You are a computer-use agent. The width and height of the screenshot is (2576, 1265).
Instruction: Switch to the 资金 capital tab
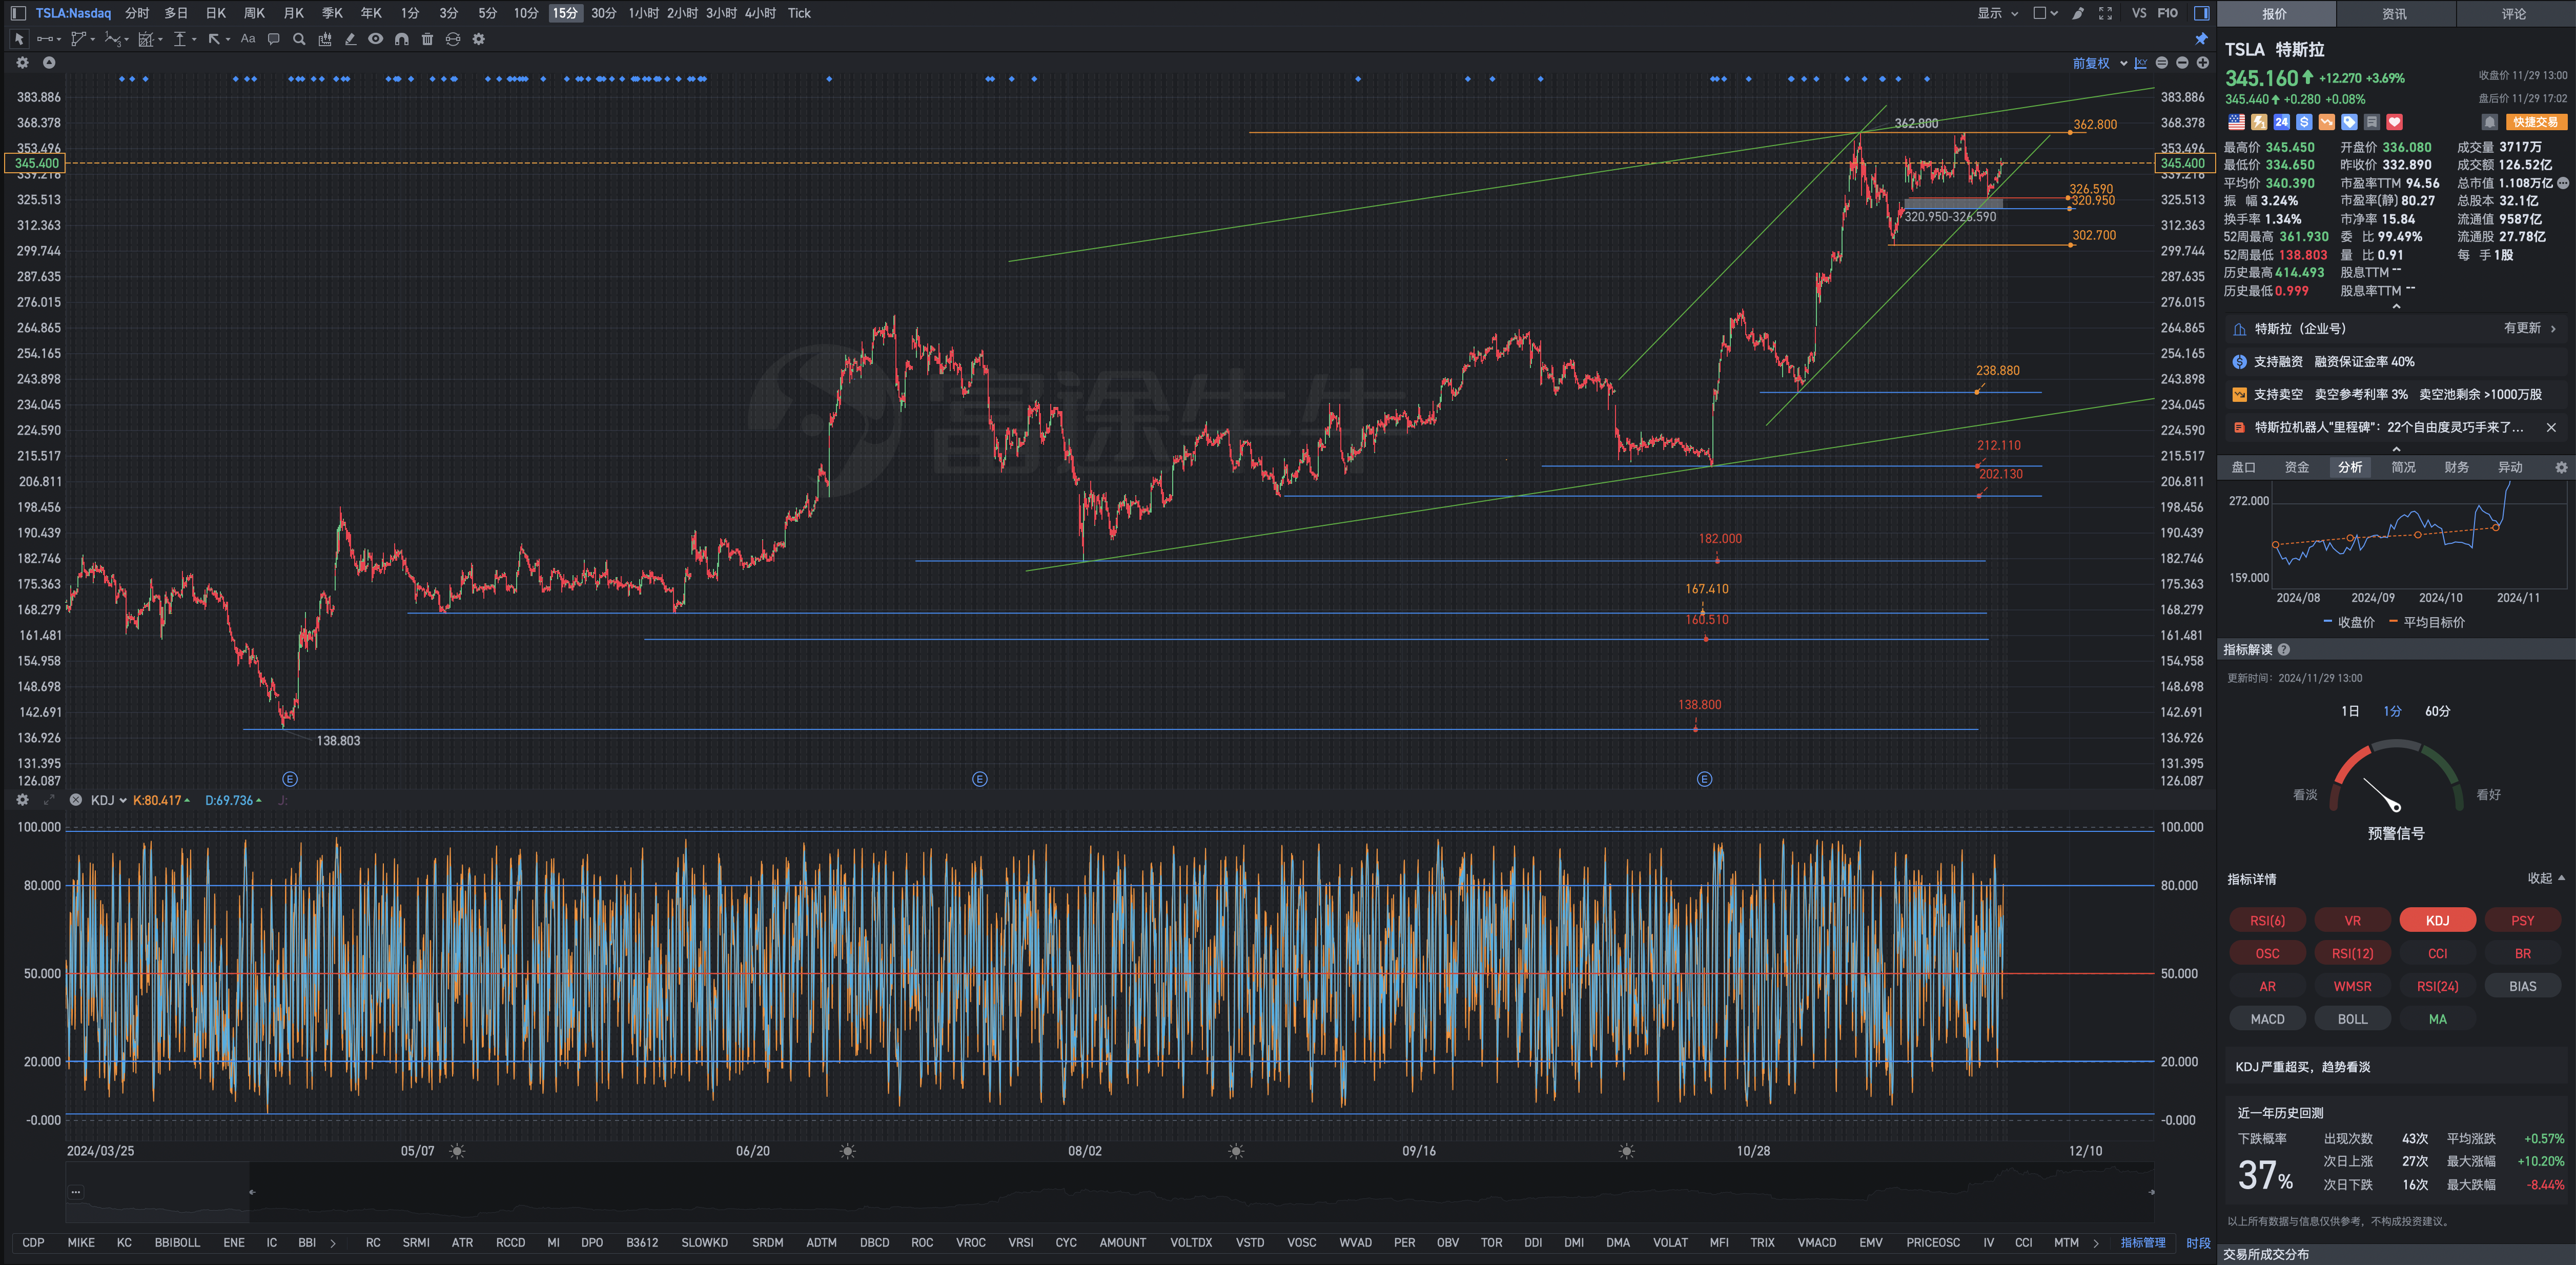(2297, 467)
